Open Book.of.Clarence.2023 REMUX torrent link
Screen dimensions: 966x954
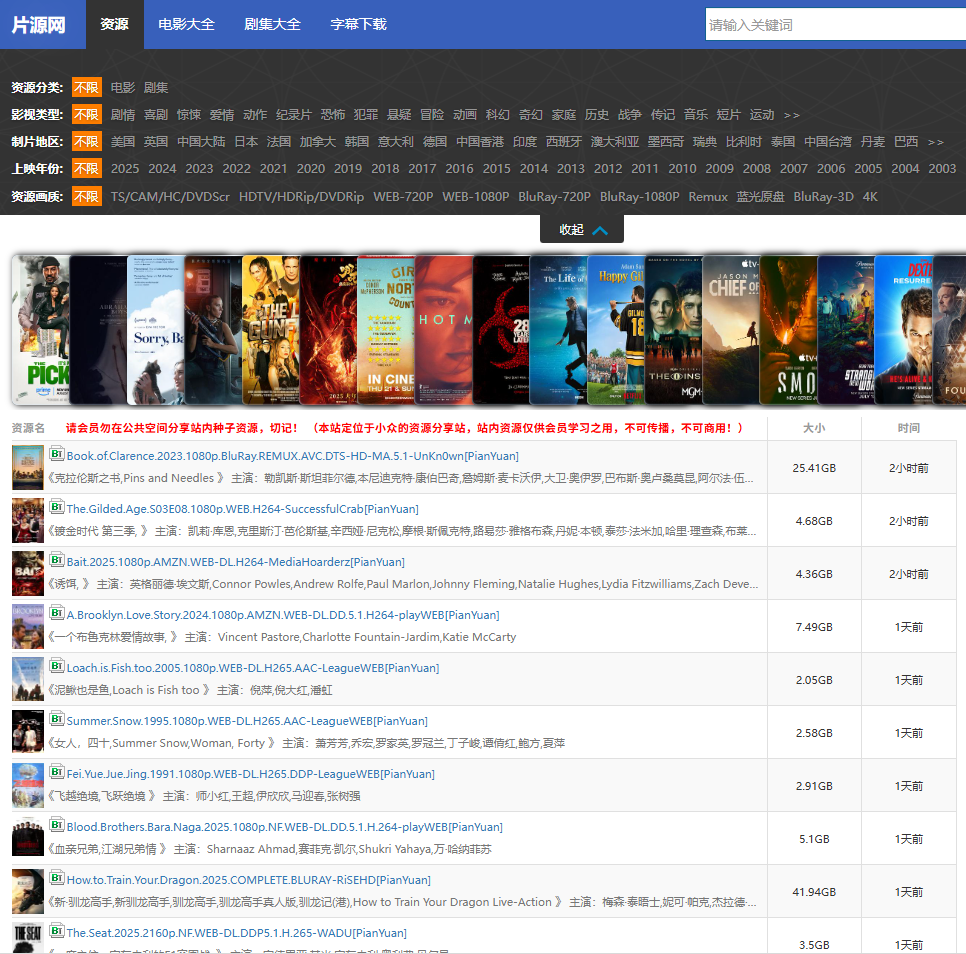[293, 456]
